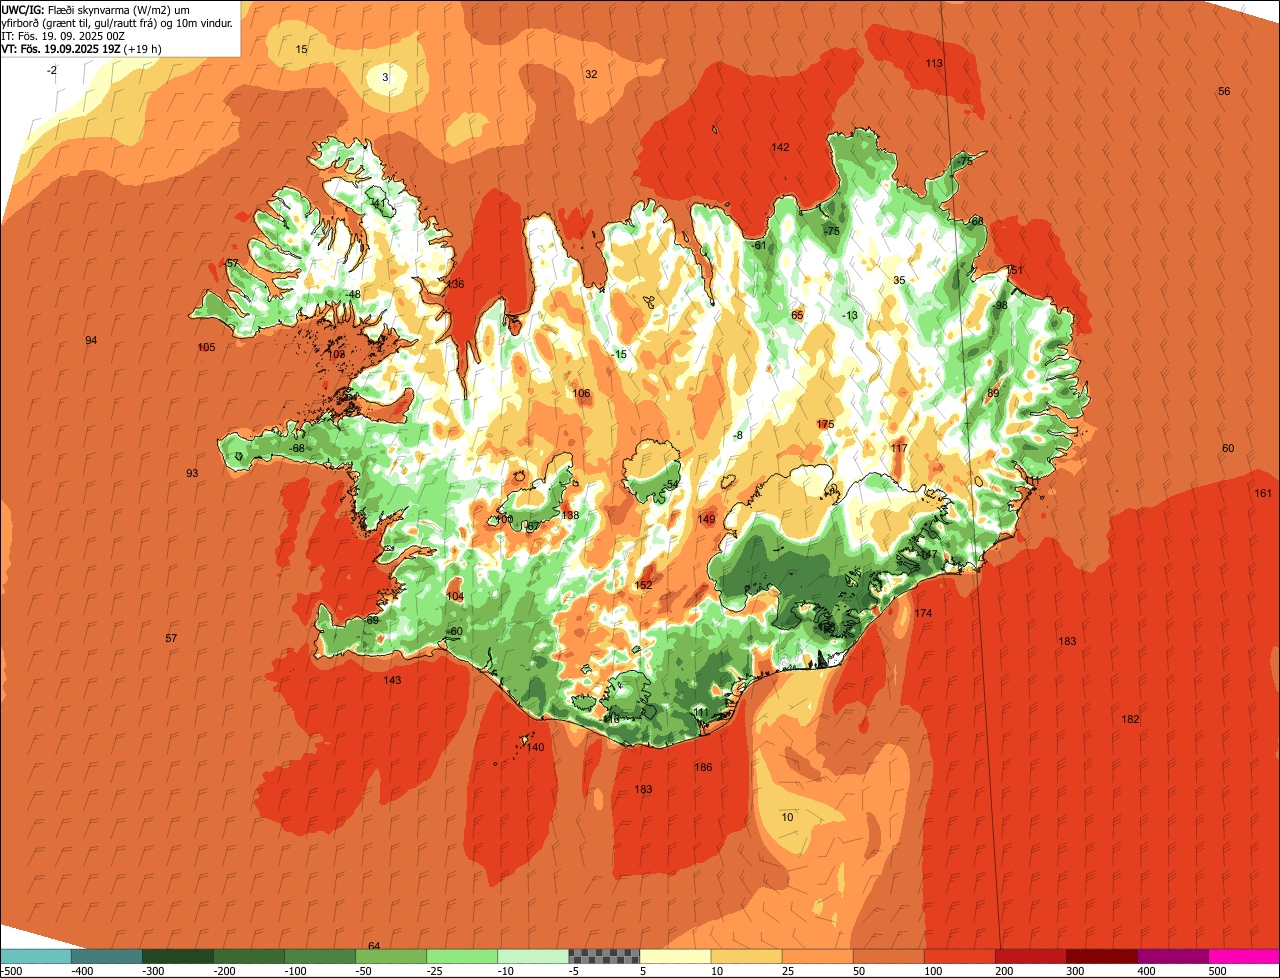Select the legend swatch between 200 and 300

point(1030,956)
